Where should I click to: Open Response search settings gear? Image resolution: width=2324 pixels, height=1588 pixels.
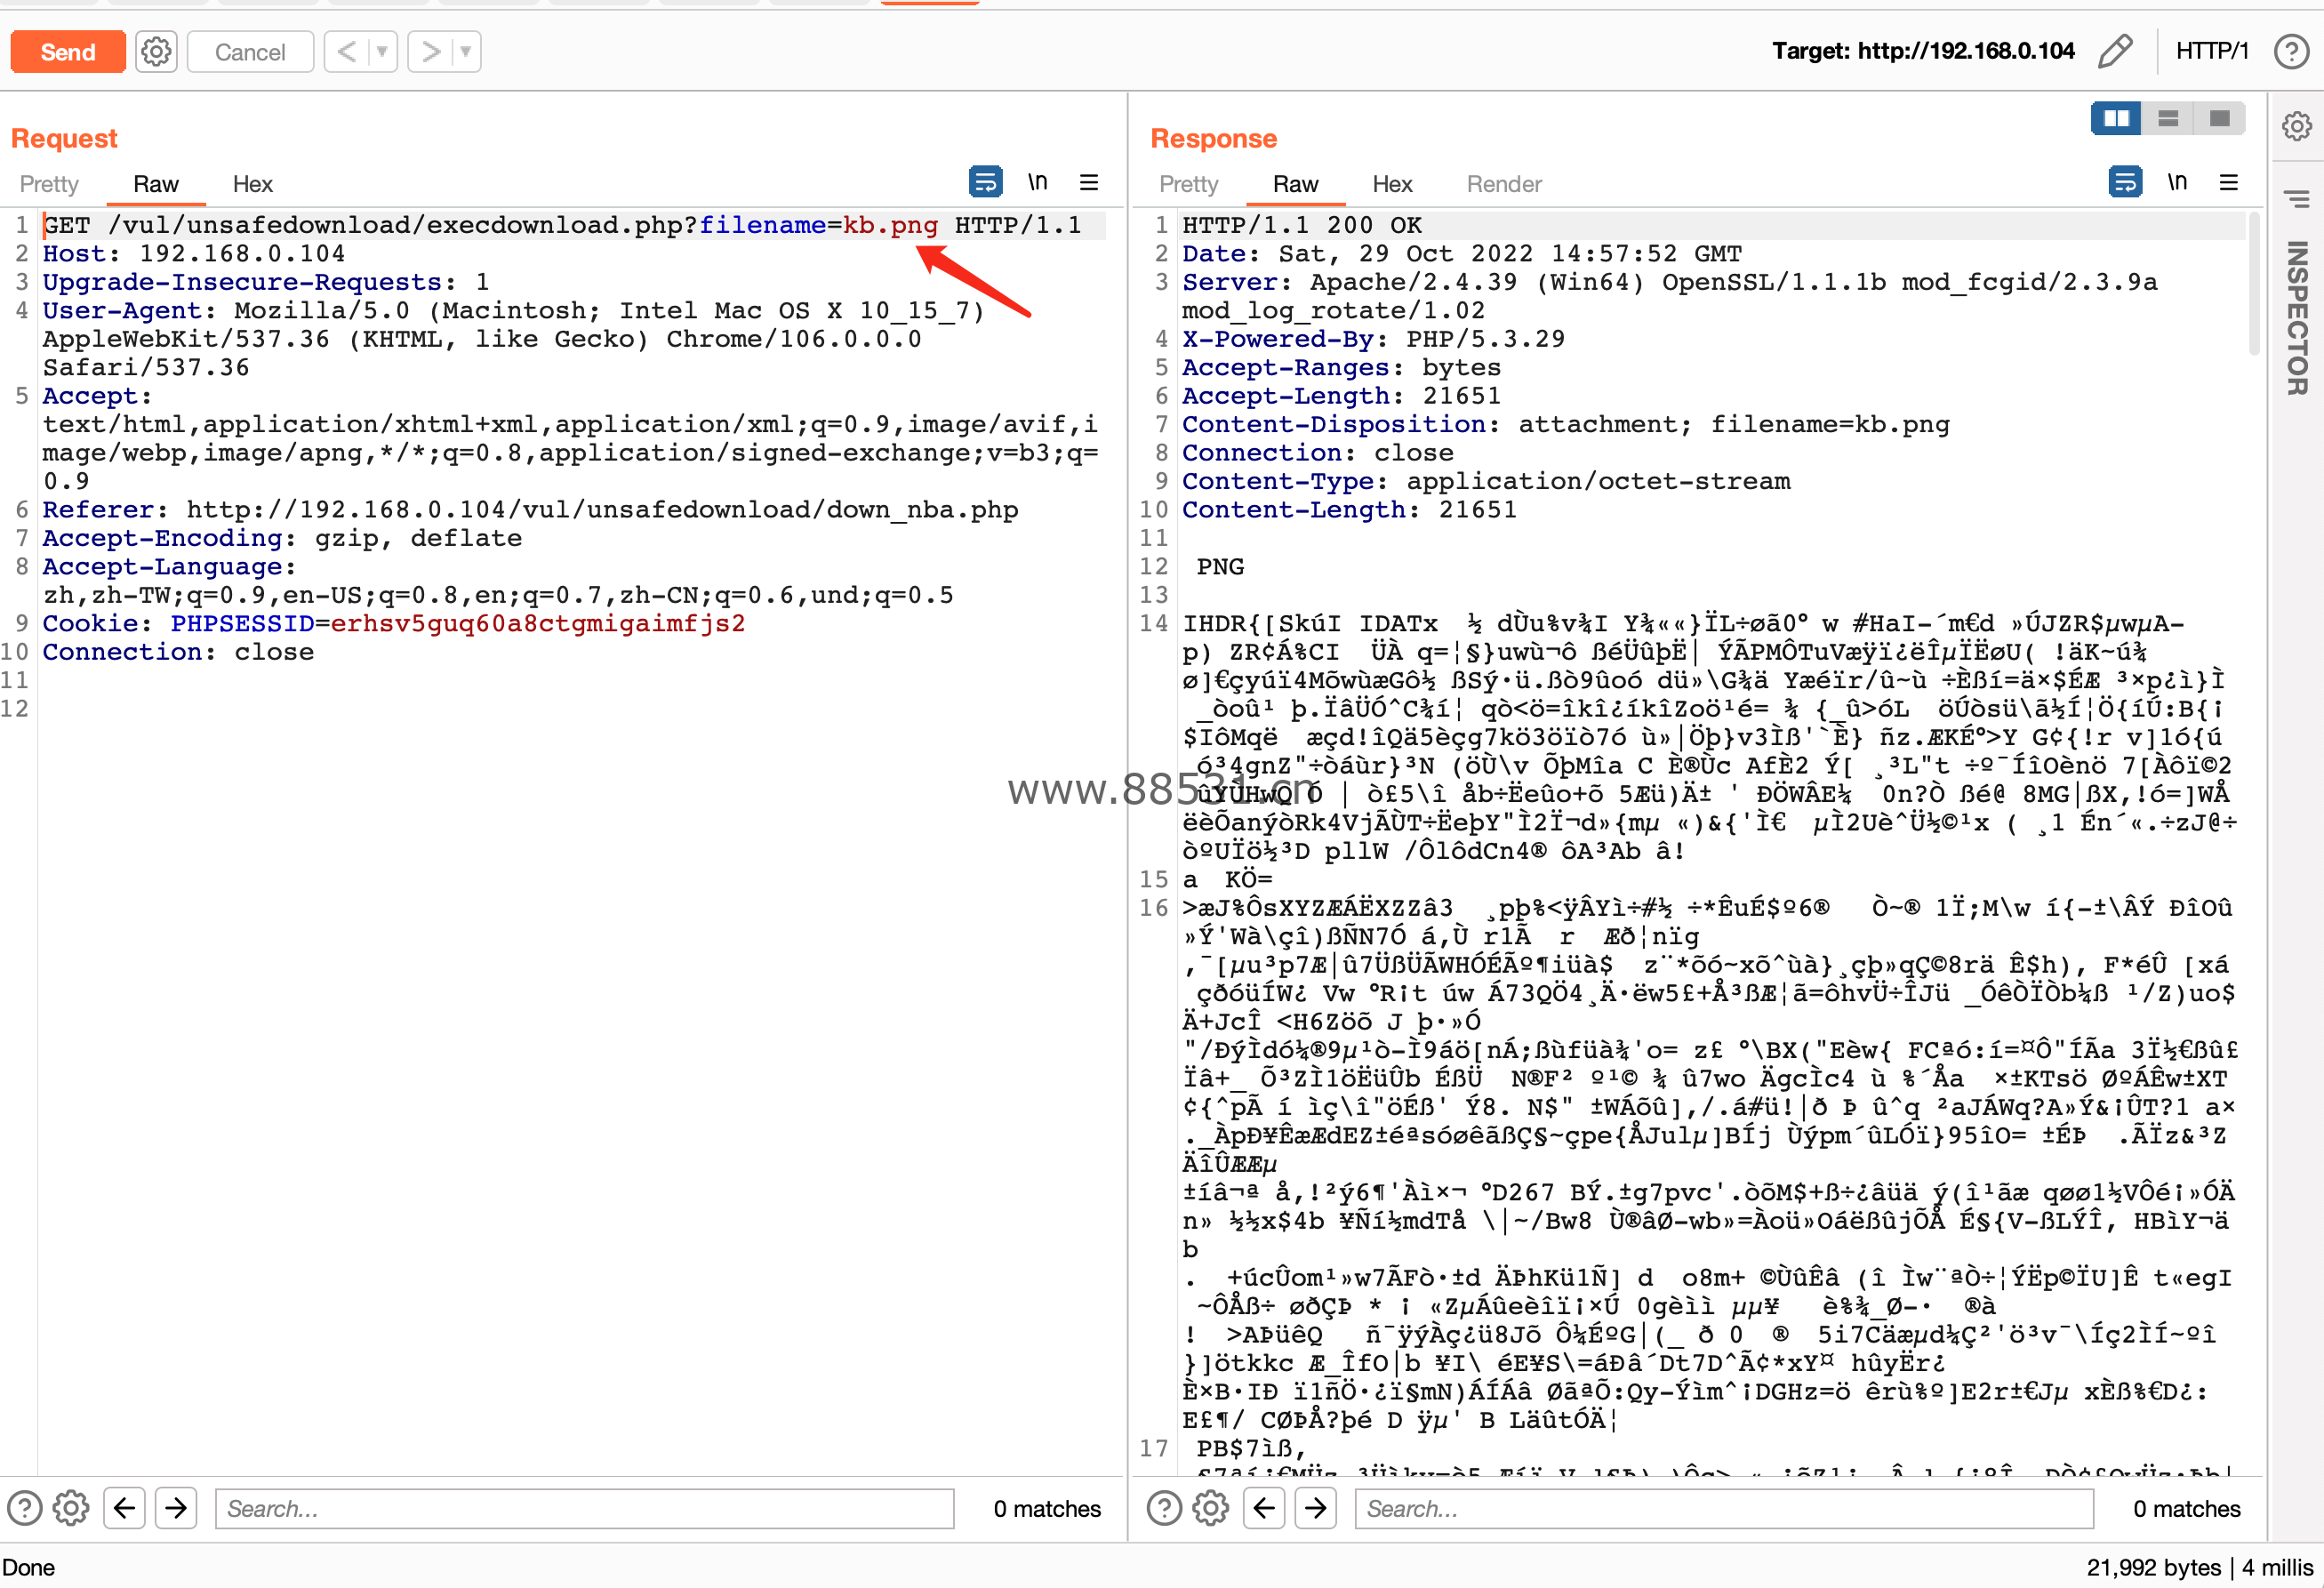click(1211, 1508)
